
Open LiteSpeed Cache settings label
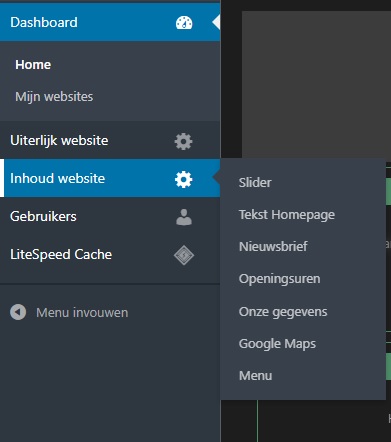(61, 255)
